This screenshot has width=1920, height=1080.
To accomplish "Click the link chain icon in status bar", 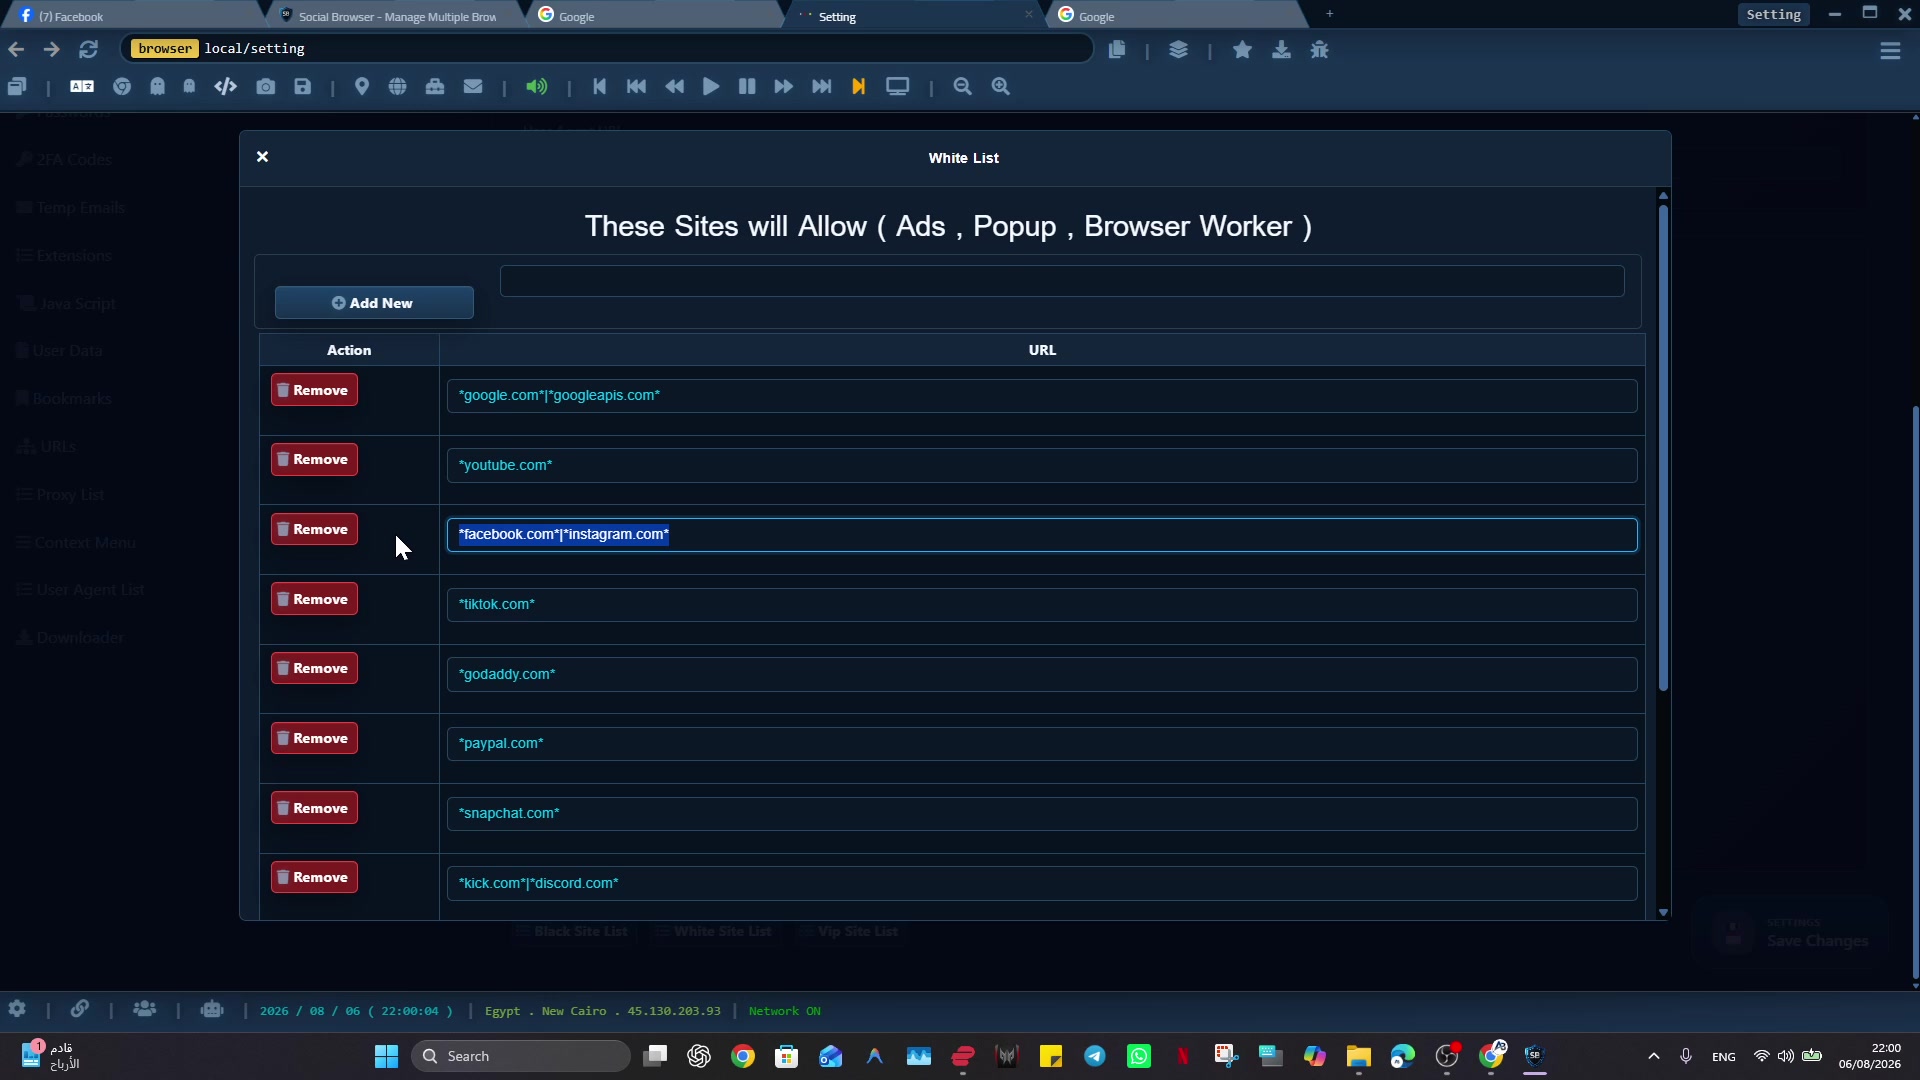I will 80,1009.
